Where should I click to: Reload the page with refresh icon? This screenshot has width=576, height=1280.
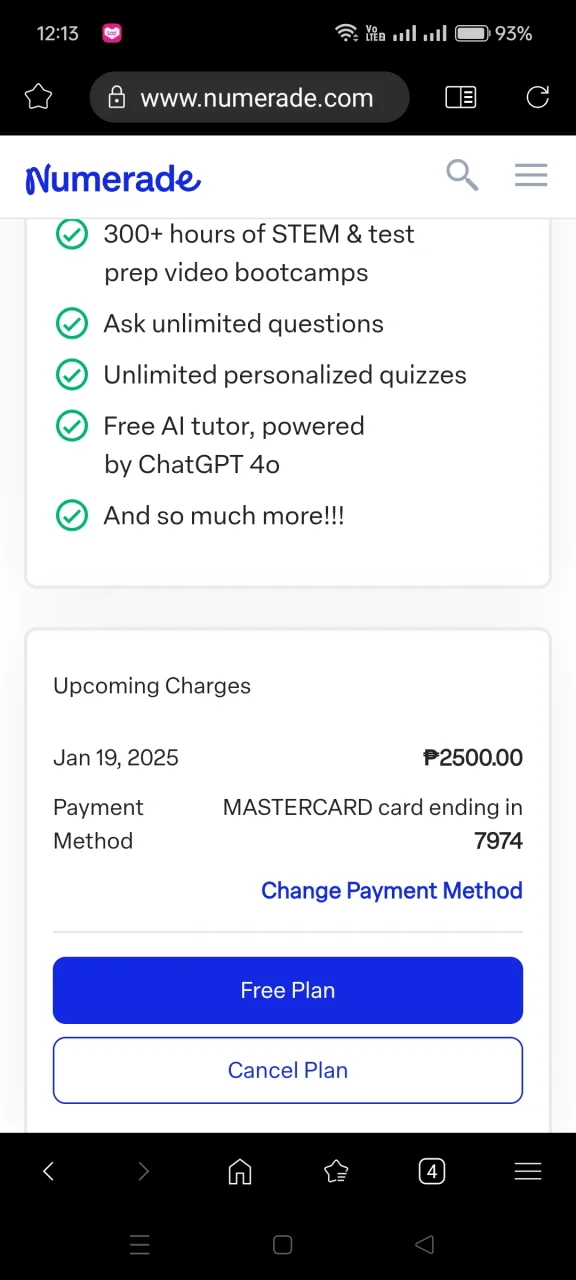pos(538,97)
